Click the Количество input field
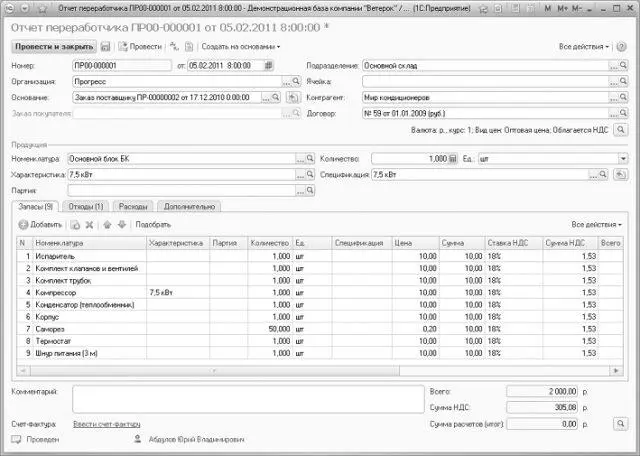The width and height of the screenshot is (640, 456). 410,158
